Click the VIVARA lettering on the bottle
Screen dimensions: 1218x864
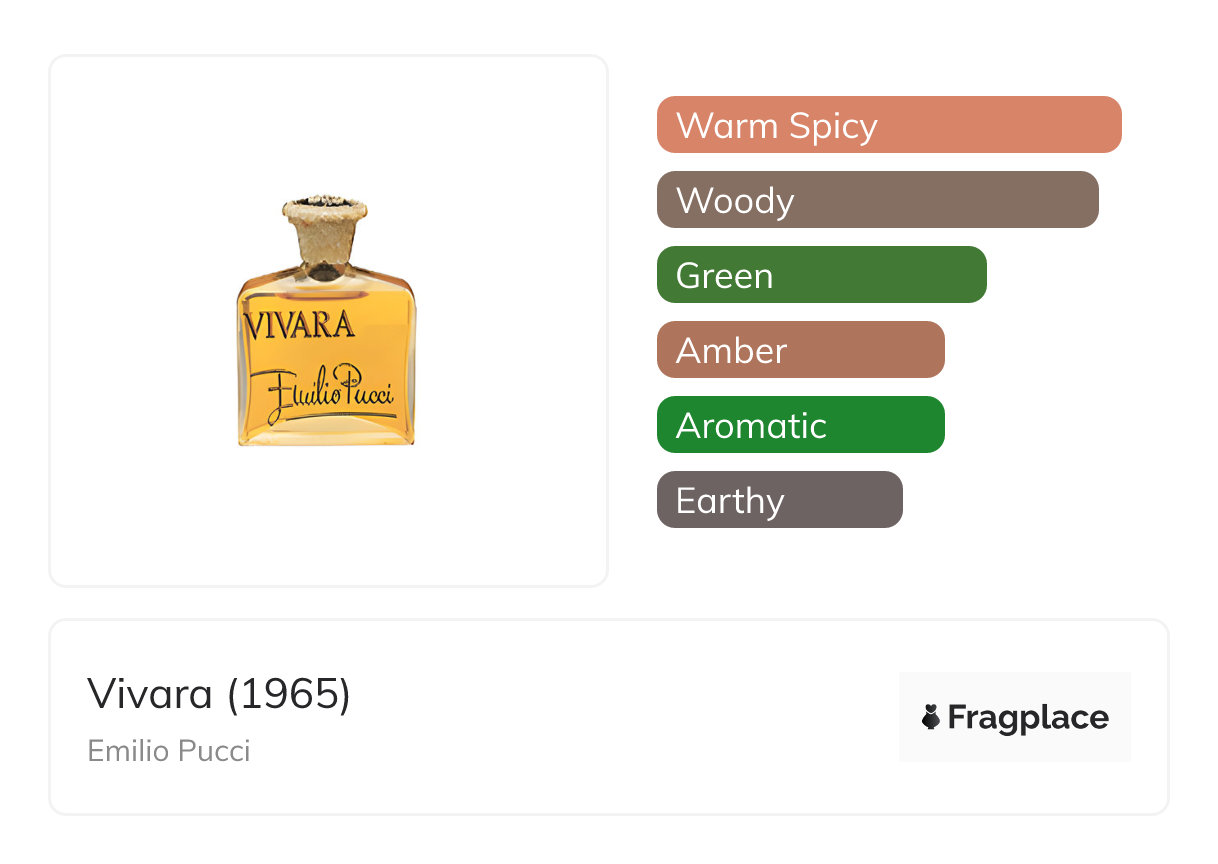click(x=299, y=325)
